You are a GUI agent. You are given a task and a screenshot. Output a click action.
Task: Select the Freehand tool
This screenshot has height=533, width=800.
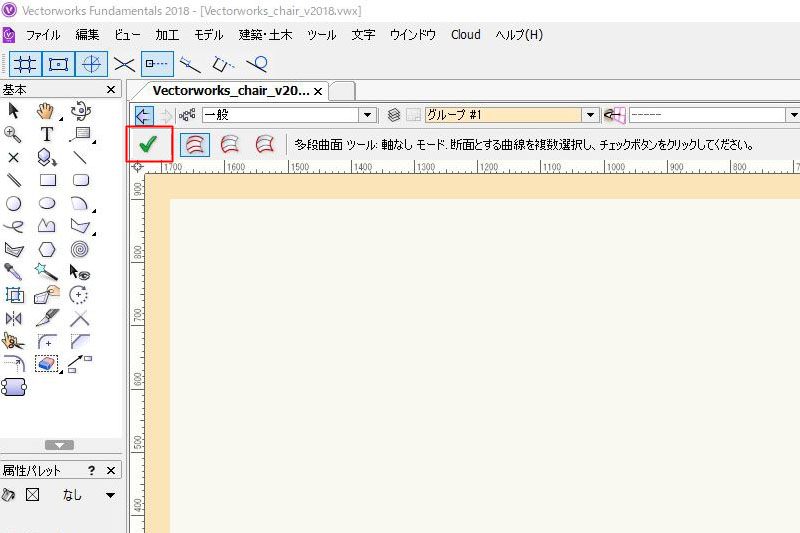13,226
